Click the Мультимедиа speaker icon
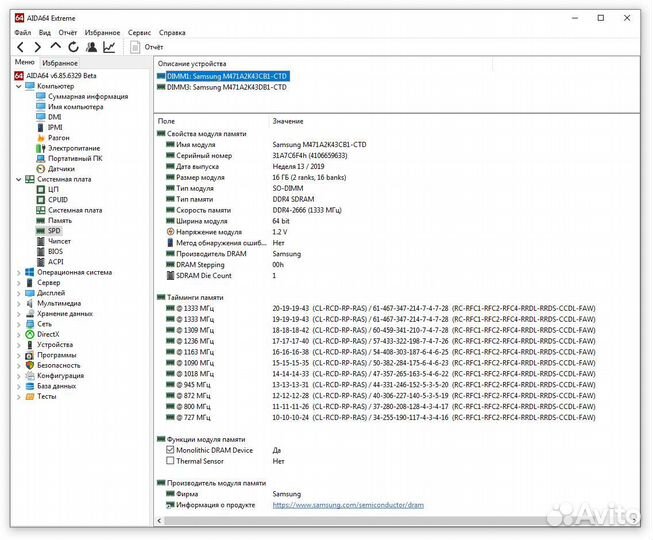The image size is (653, 540). coord(30,304)
